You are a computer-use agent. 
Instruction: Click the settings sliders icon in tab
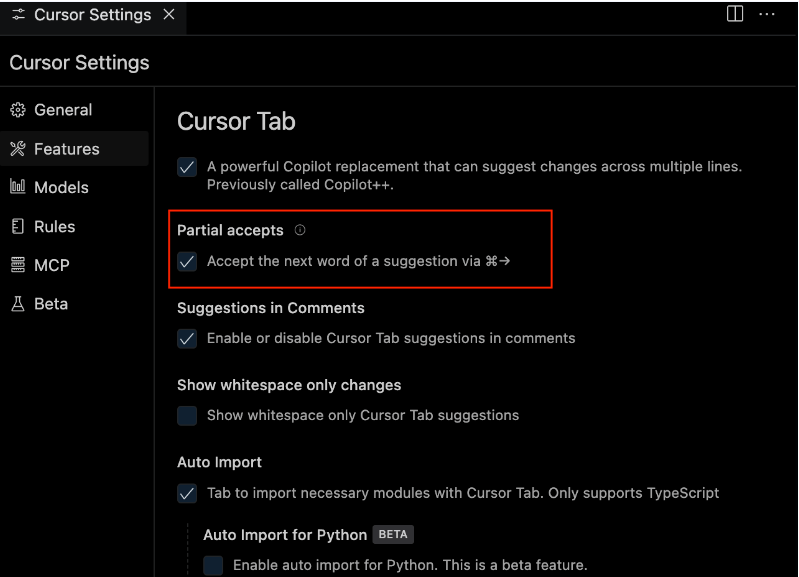pos(18,15)
